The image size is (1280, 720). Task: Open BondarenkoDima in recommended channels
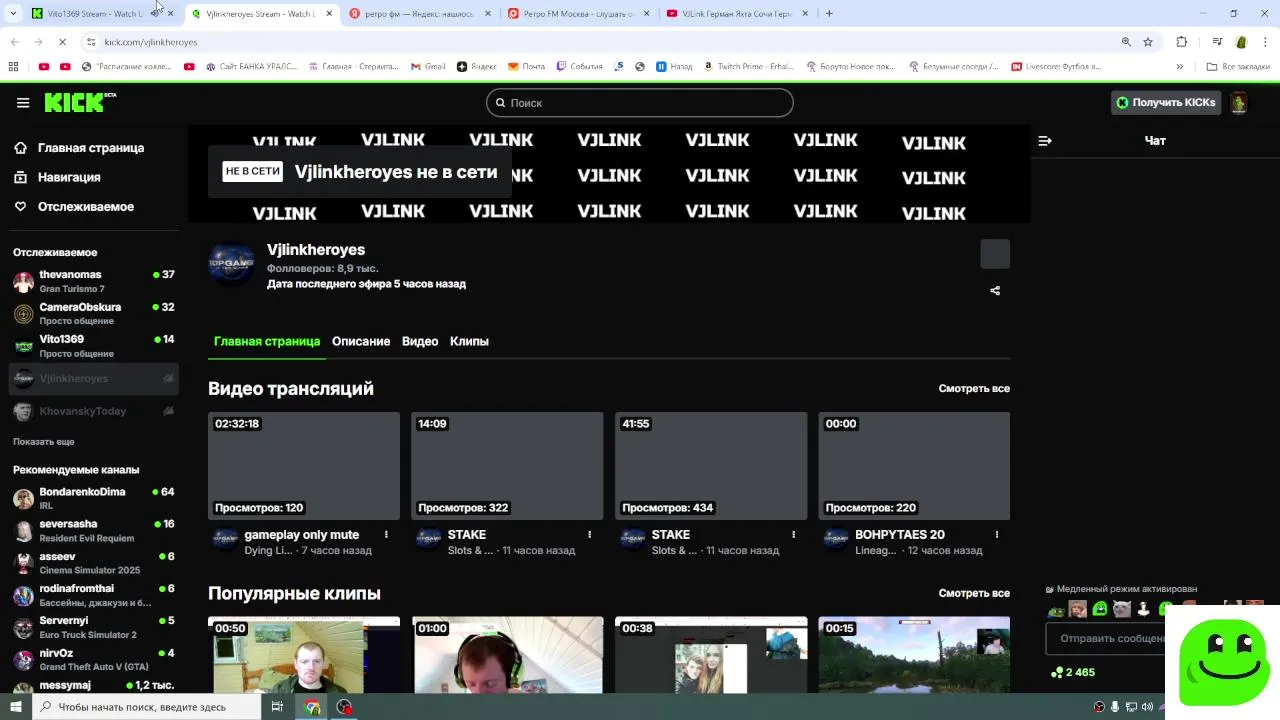[x=94, y=498]
